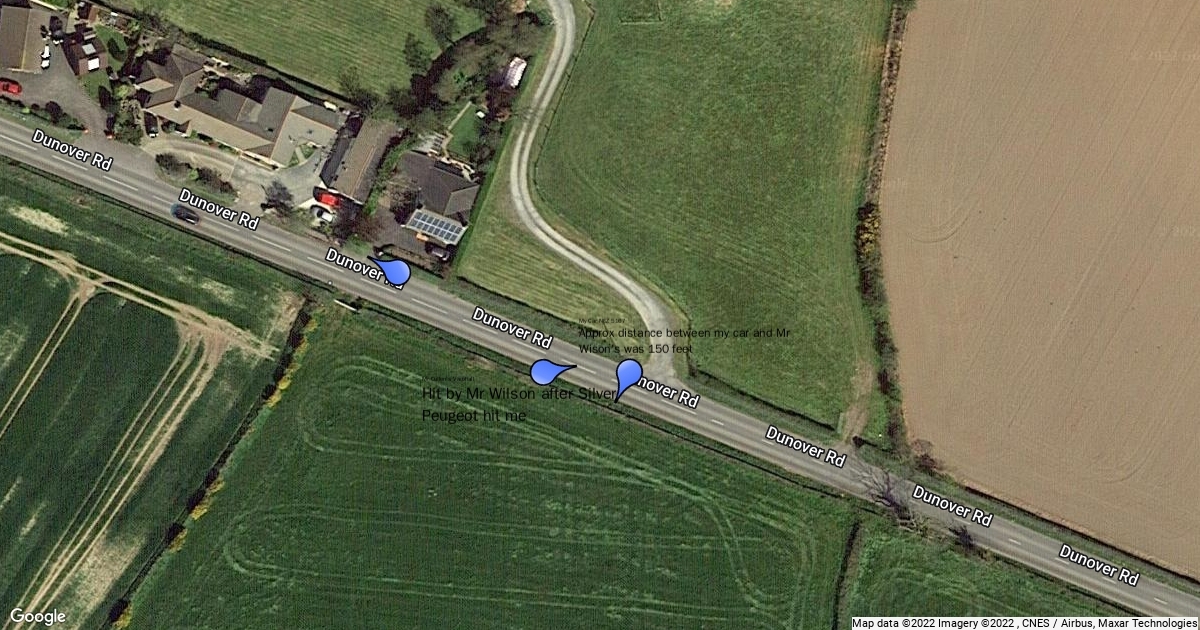1200x630 pixels.
Task: Click the small white-roofed shed beside the track
Action: (516, 72)
